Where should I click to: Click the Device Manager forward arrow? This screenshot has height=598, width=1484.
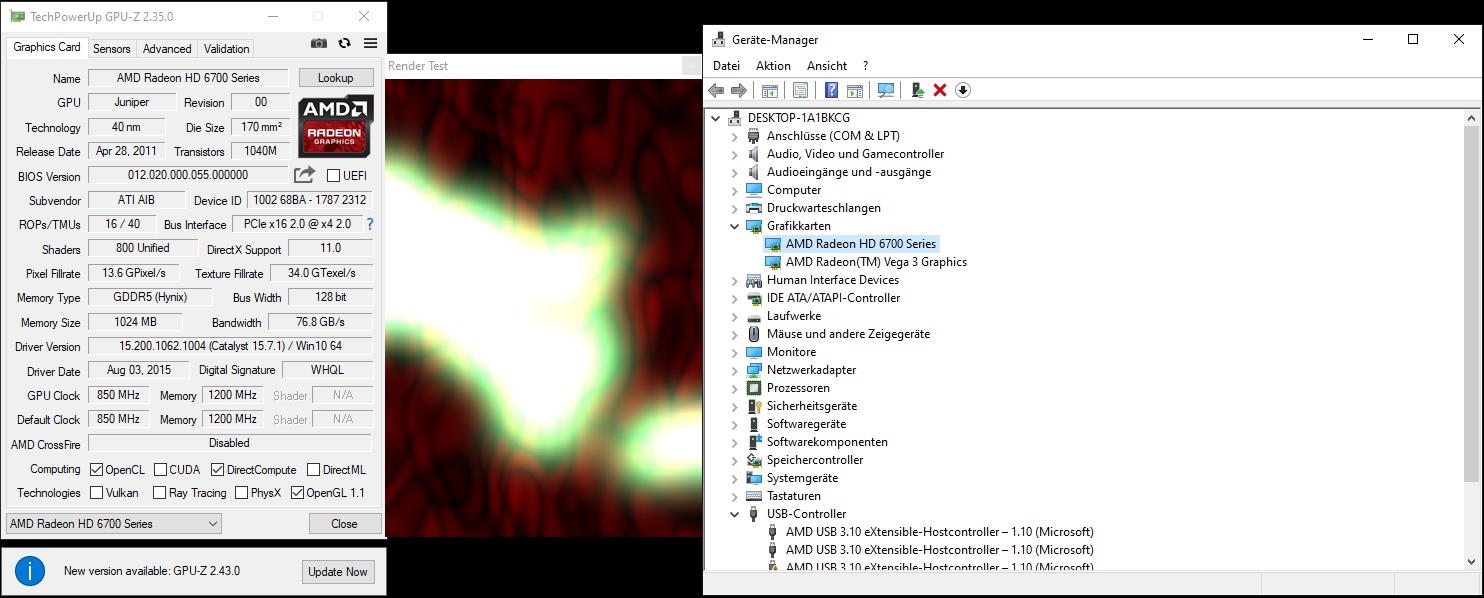point(739,90)
